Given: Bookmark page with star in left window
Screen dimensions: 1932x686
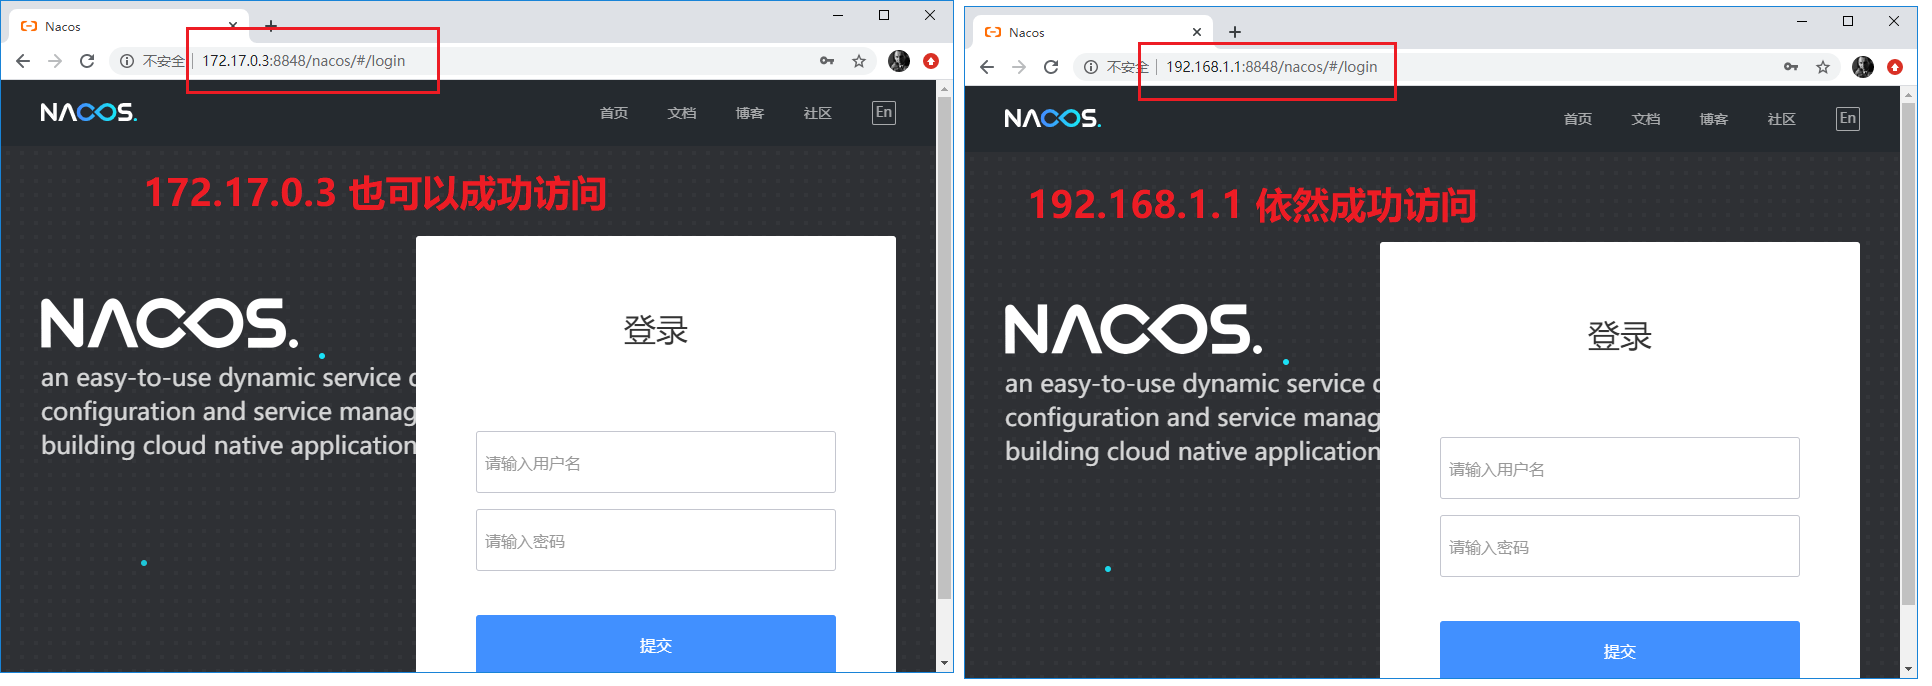Looking at the screenshot, I should [859, 61].
